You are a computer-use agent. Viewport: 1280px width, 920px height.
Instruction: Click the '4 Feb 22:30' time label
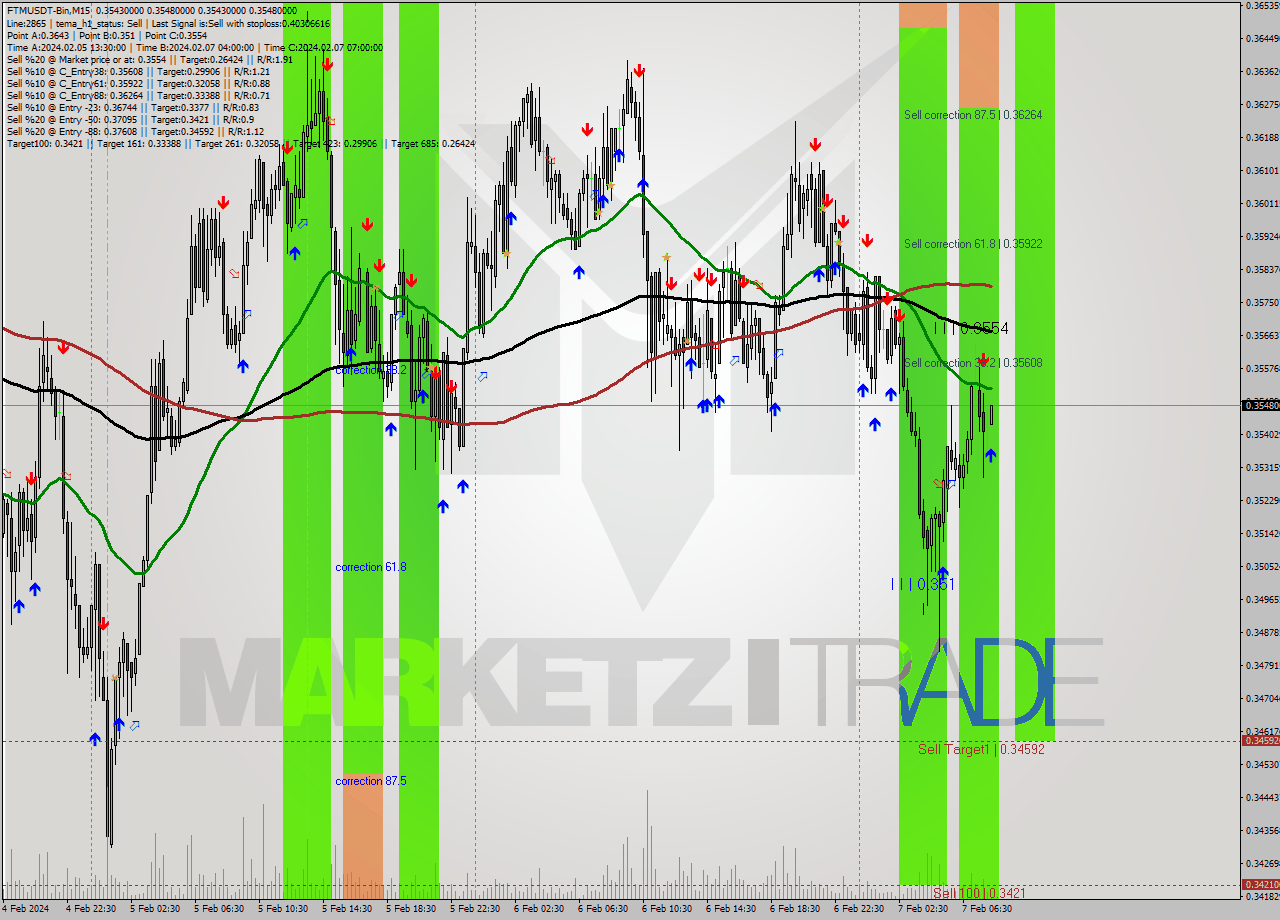(91, 909)
